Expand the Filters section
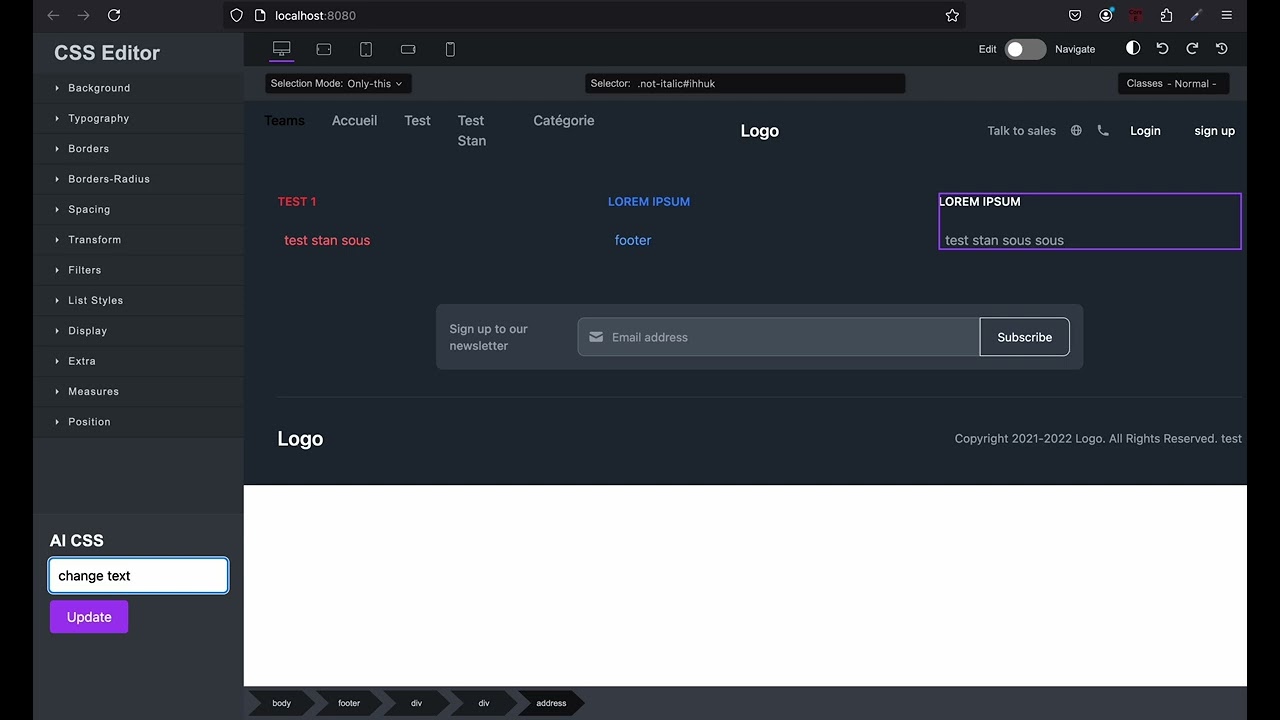The height and width of the screenshot is (720, 1280). click(138, 270)
